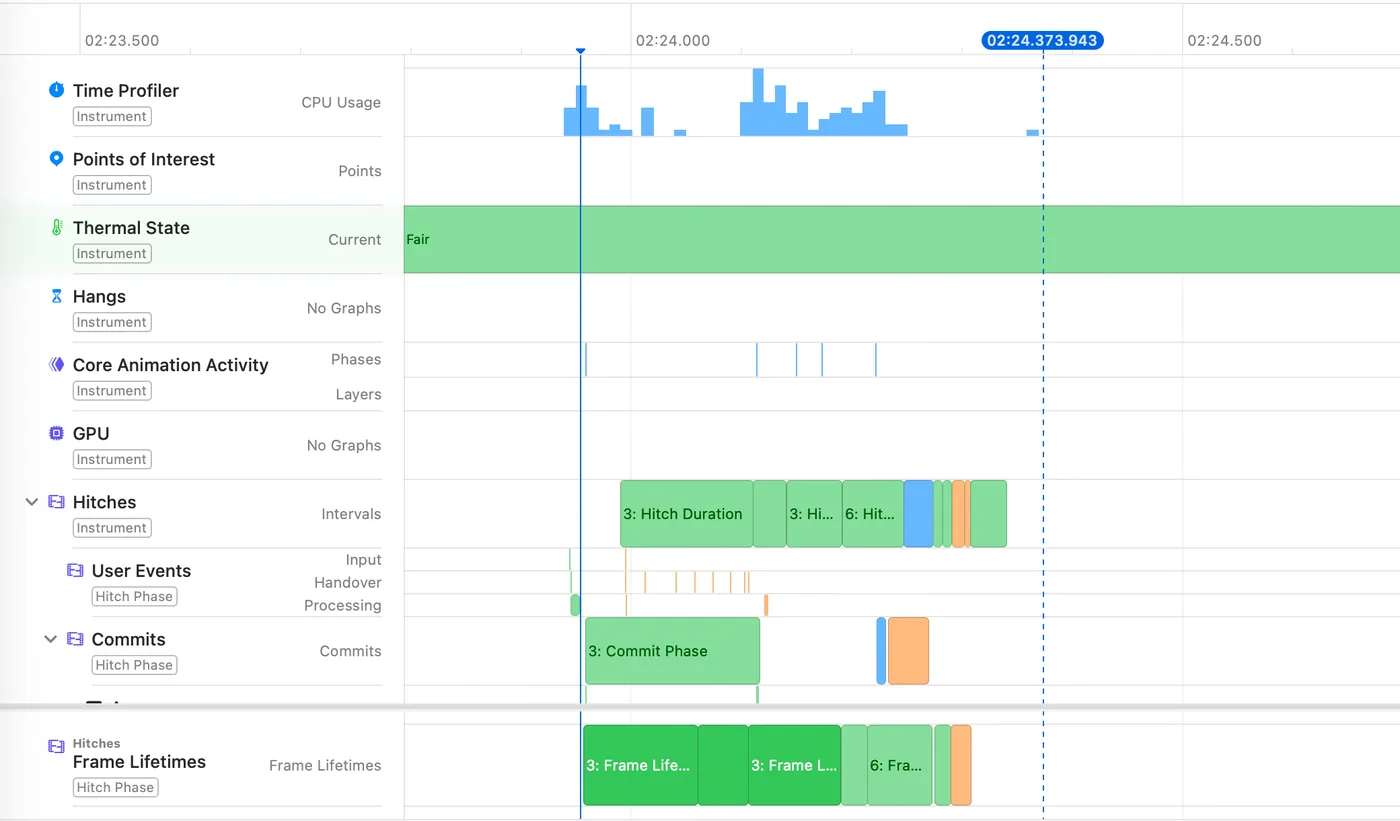Collapse the Hitches track with its chevron
The height and width of the screenshot is (821, 1400).
[x=31, y=502]
